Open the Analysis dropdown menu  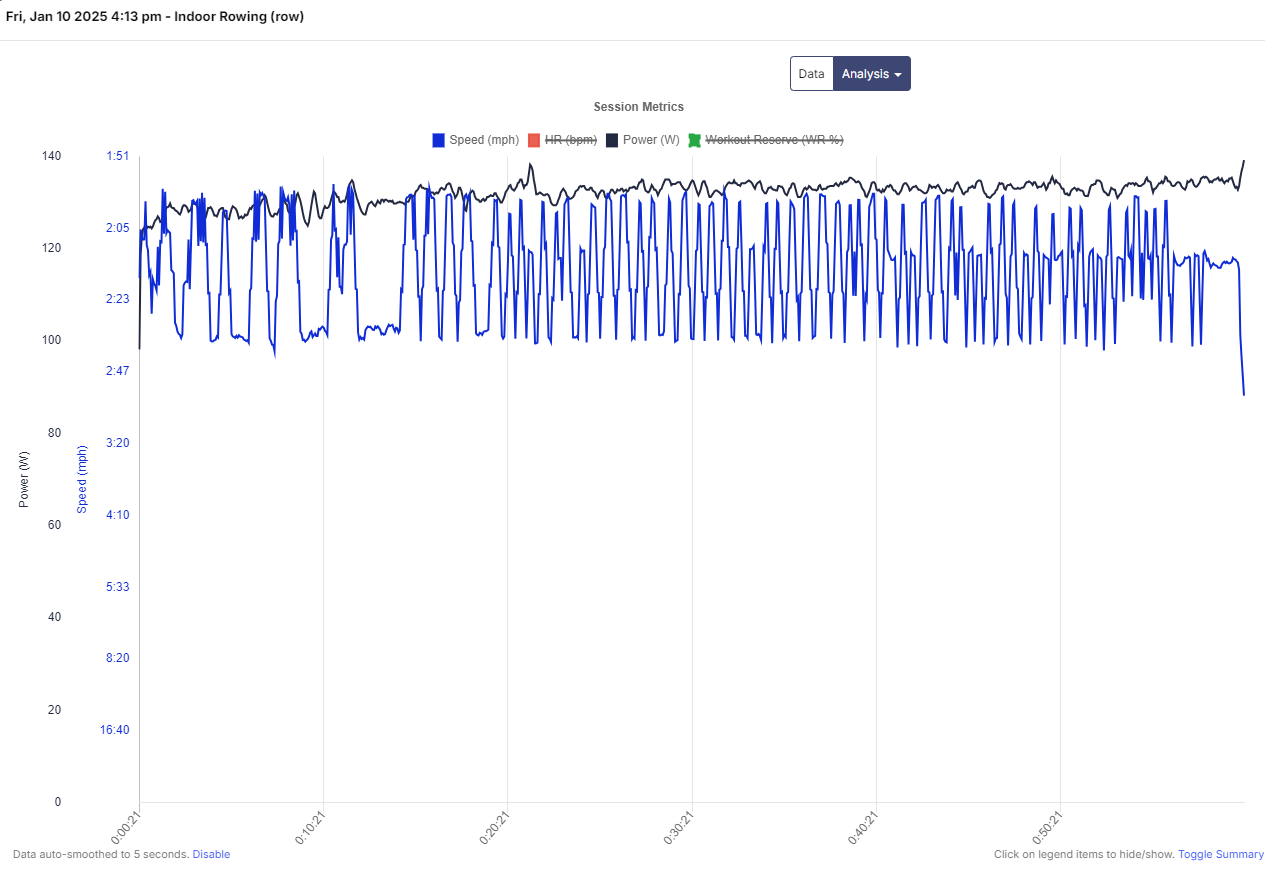tap(872, 74)
